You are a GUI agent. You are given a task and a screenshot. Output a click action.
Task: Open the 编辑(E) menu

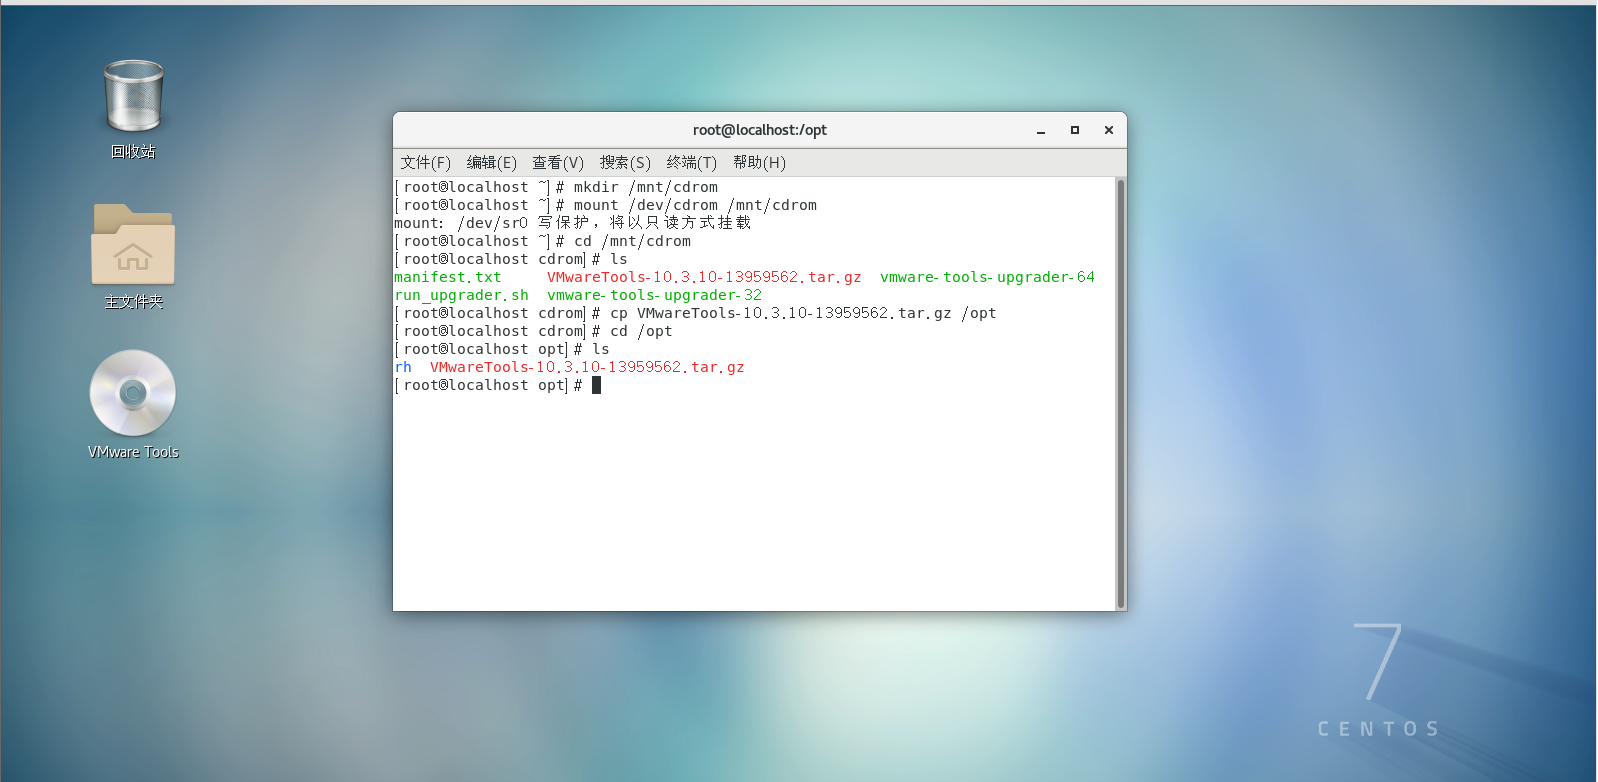491,162
